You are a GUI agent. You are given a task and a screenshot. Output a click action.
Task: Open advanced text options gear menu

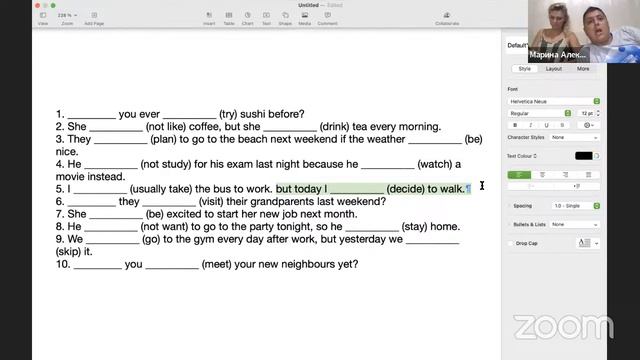pyautogui.click(x=589, y=125)
